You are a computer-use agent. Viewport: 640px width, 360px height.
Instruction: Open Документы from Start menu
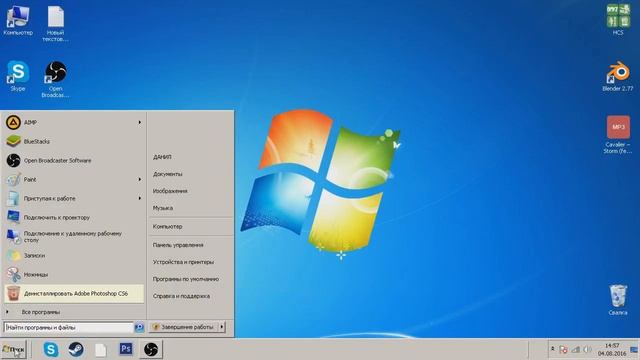click(167, 174)
